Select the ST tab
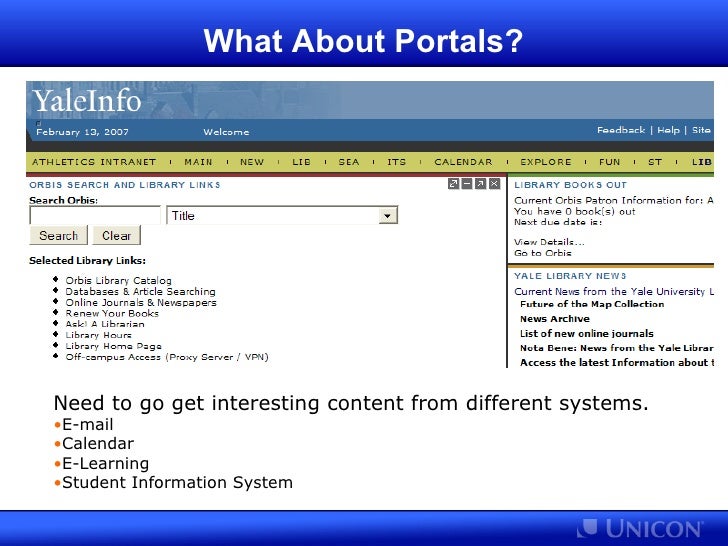The image size is (728, 546). click(x=655, y=162)
